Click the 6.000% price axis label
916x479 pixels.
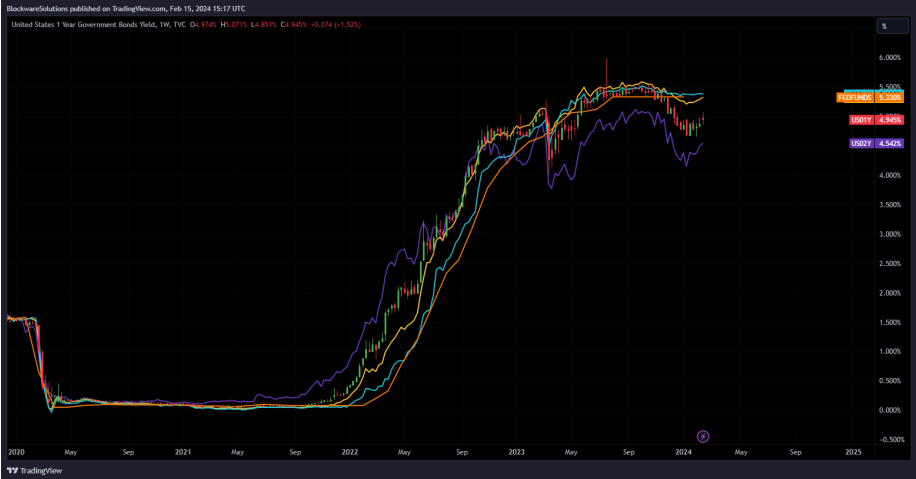[891, 58]
